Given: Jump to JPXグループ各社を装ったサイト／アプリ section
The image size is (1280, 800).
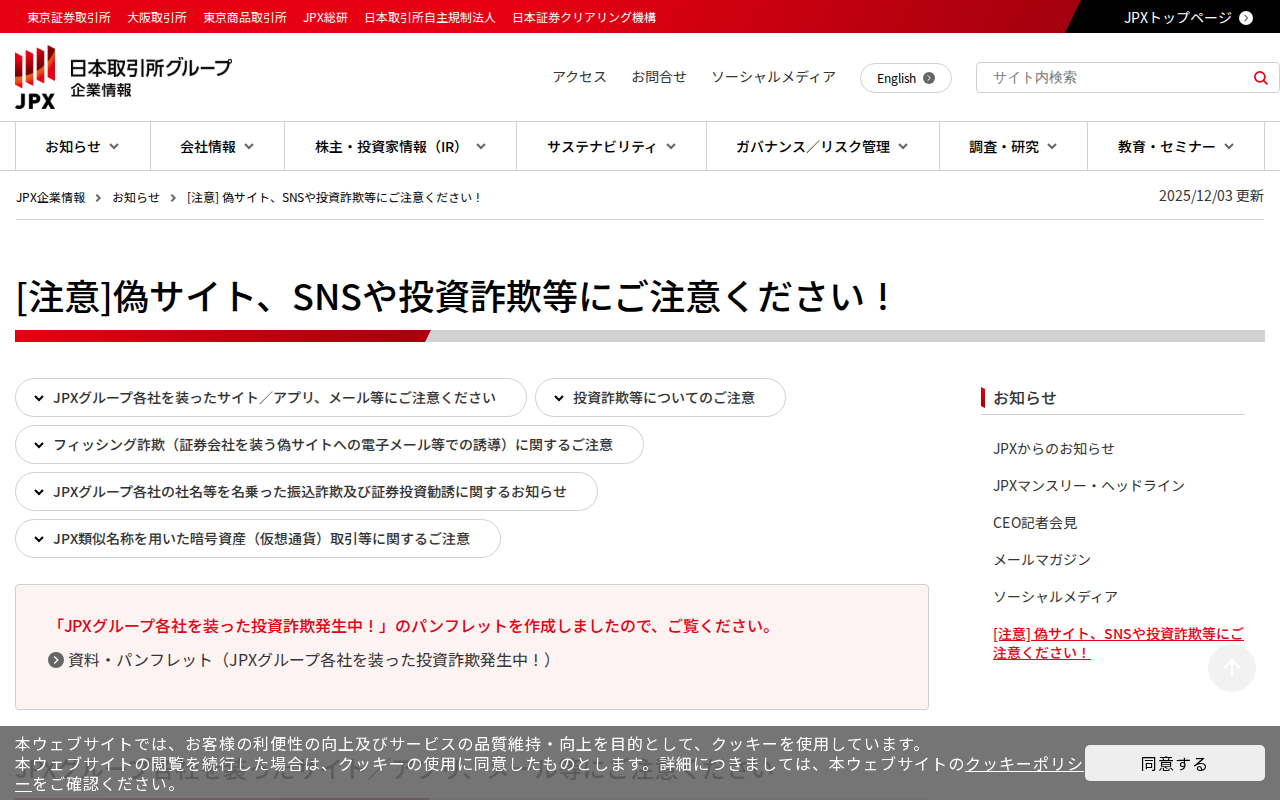Looking at the screenshot, I should [271, 398].
